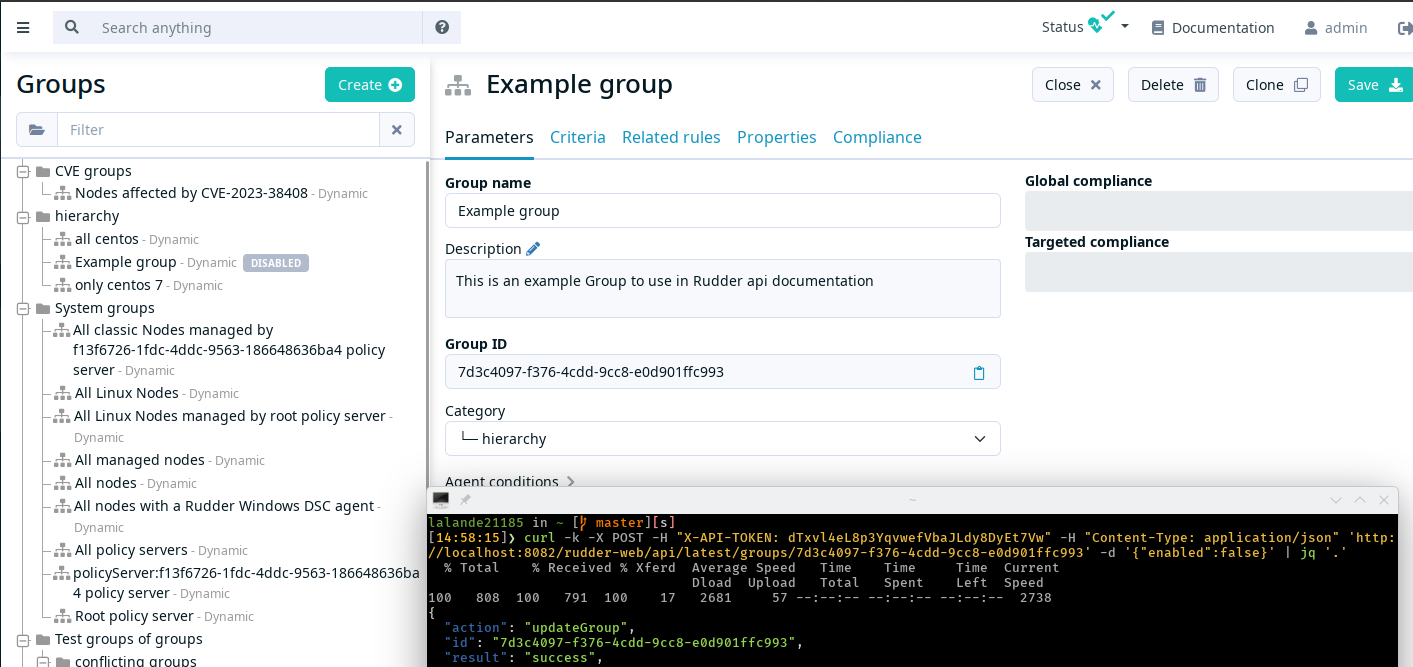Image resolution: width=1413 pixels, height=667 pixels.
Task: Select Nodes affected by CVE-2023-38408 group
Action: tap(191, 193)
